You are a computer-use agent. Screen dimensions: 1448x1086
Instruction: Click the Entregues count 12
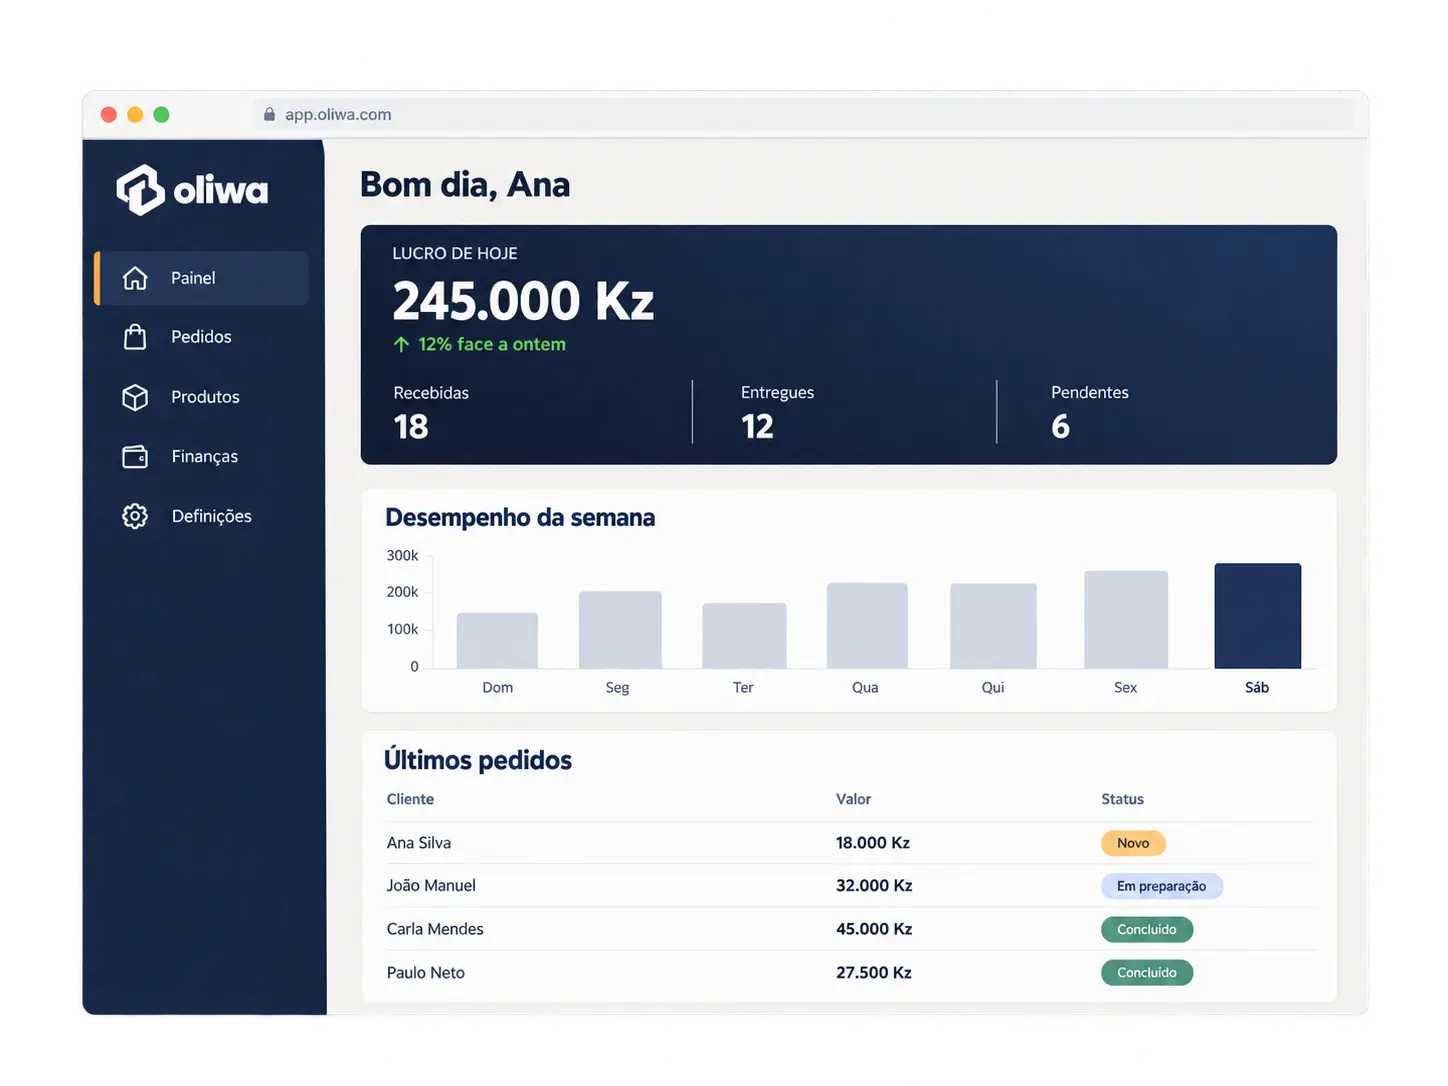(x=757, y=427)
